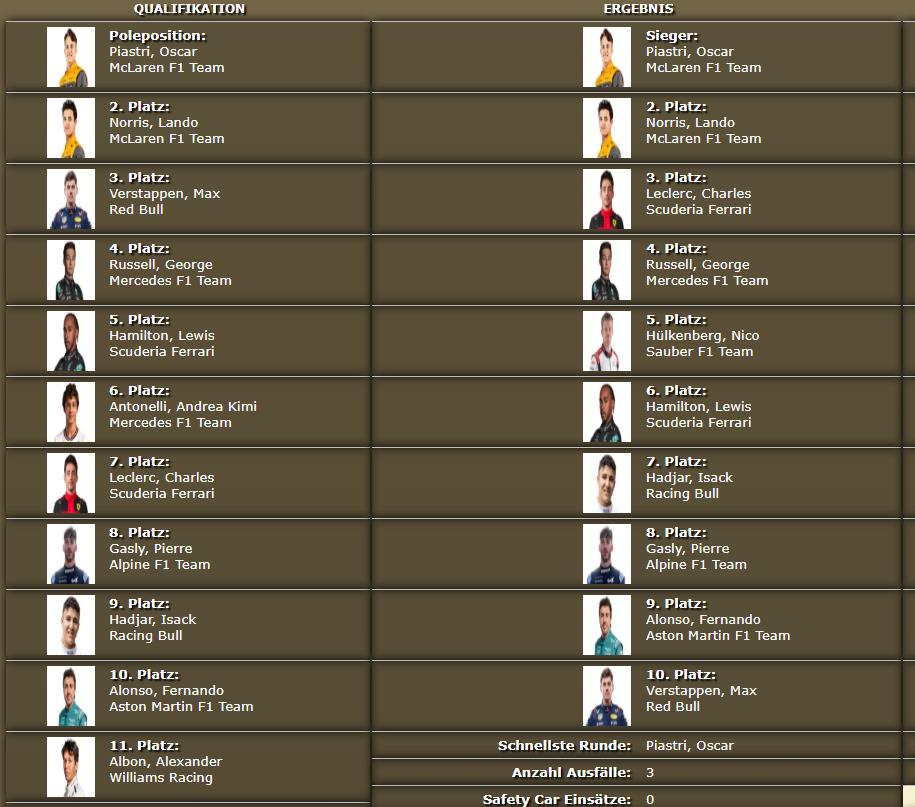The image size is (915, 807).
Task: Click 'Norris, Lando' in qualifying column
Action: [x=153, y=123]
